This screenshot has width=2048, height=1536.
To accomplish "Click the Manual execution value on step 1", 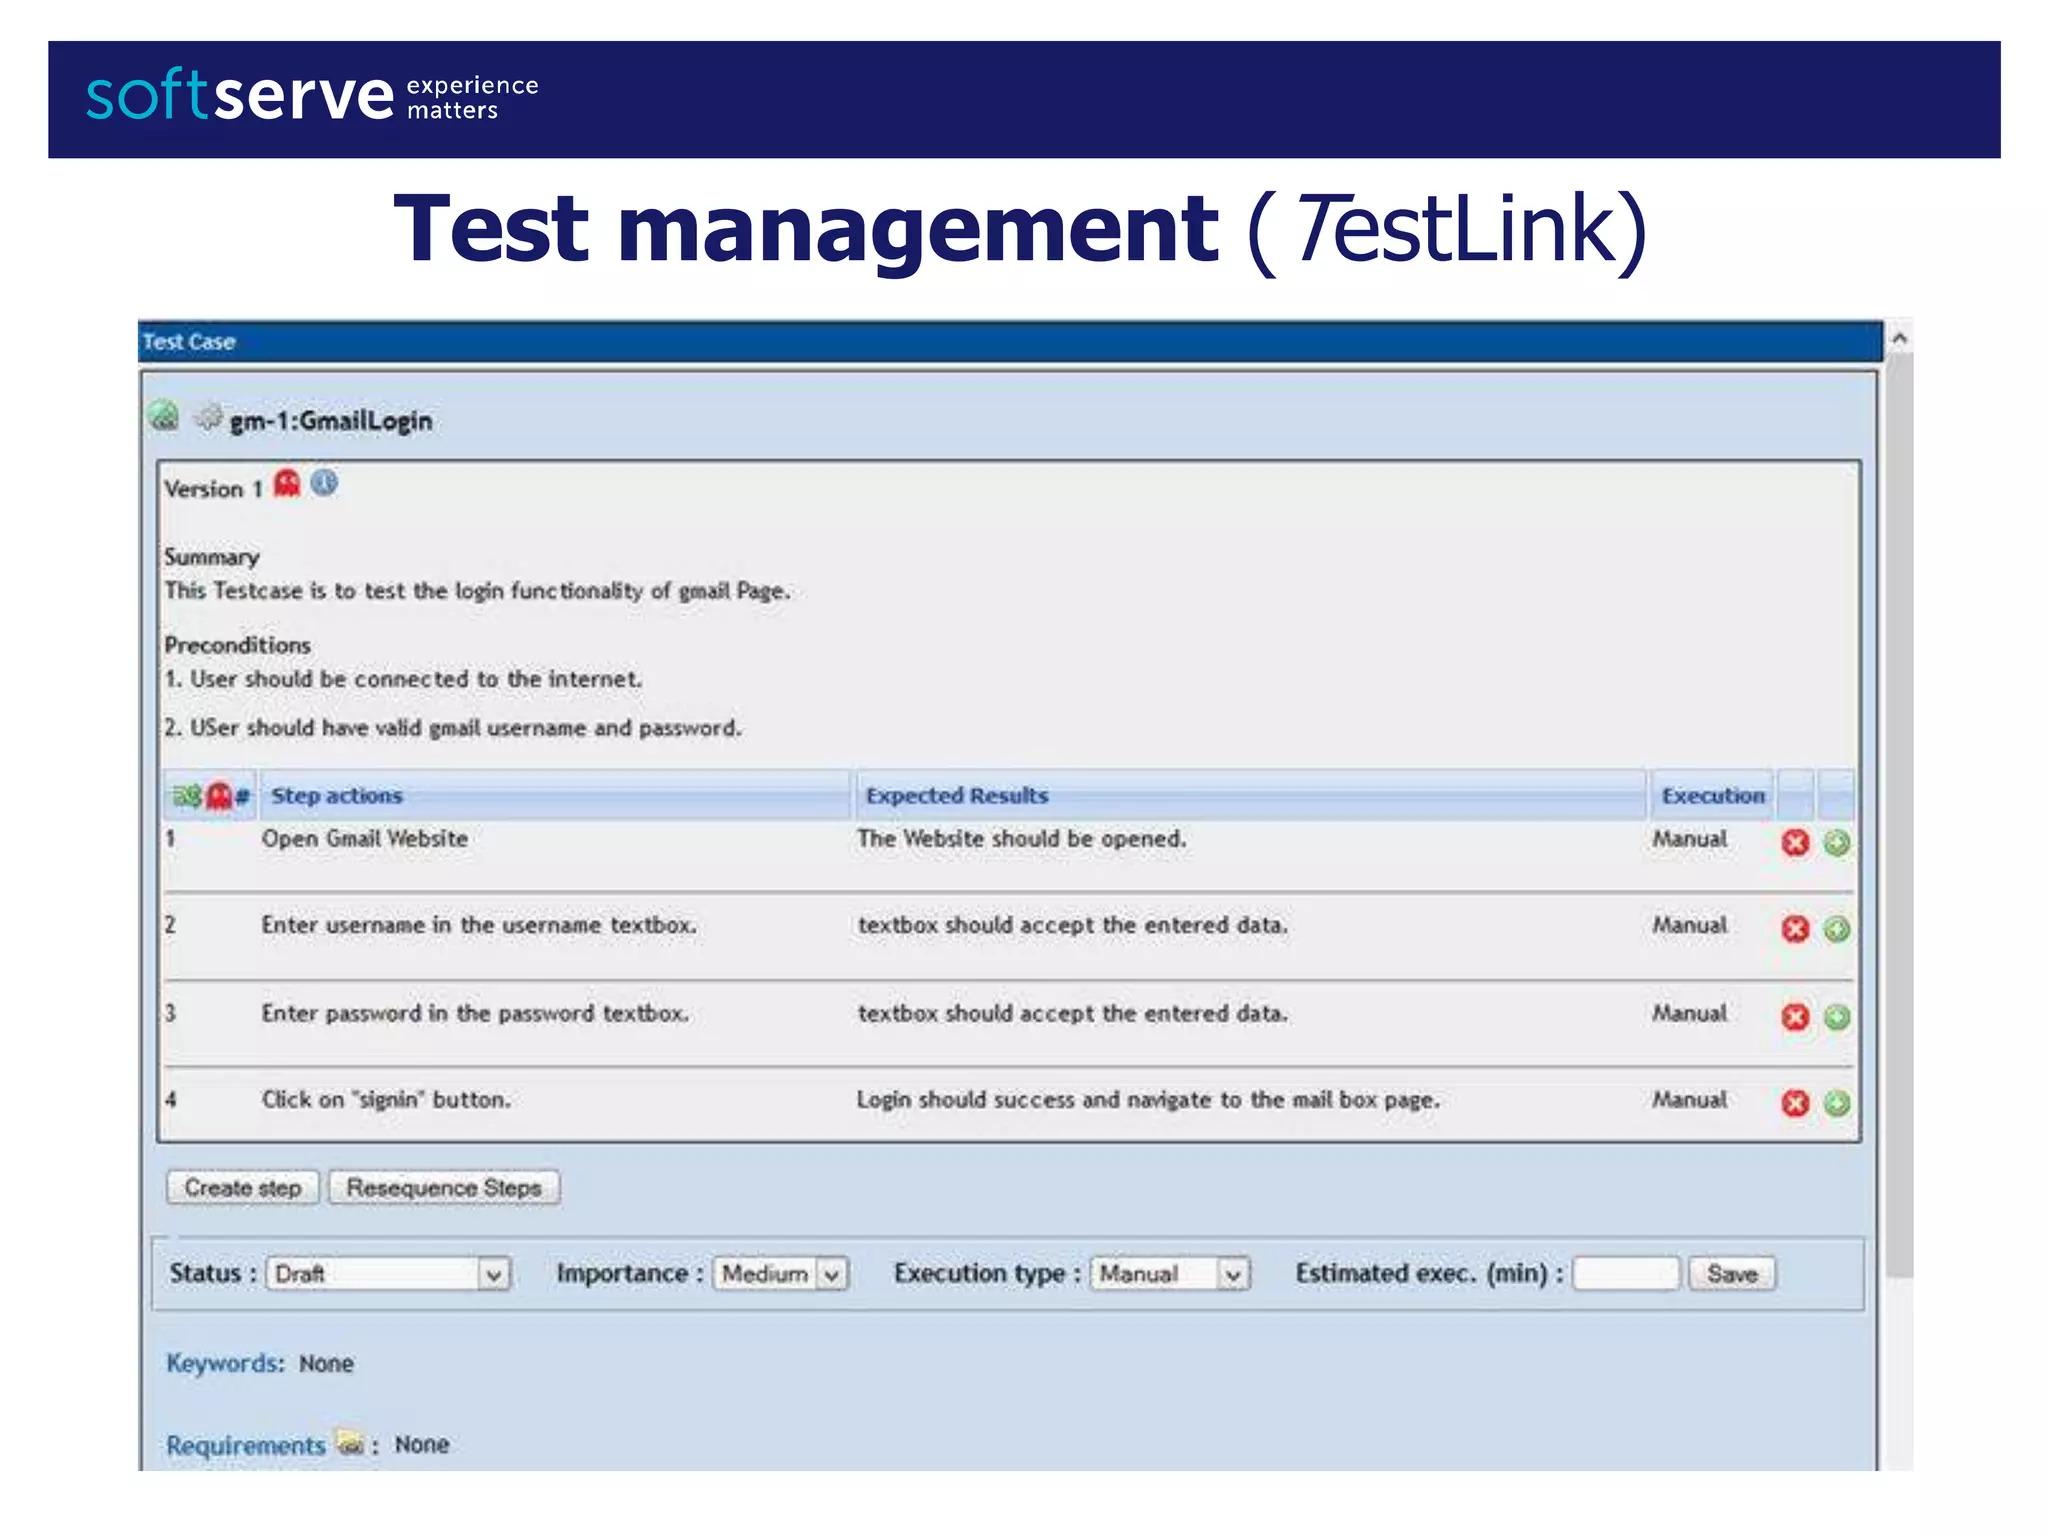I will [1689, 839].
